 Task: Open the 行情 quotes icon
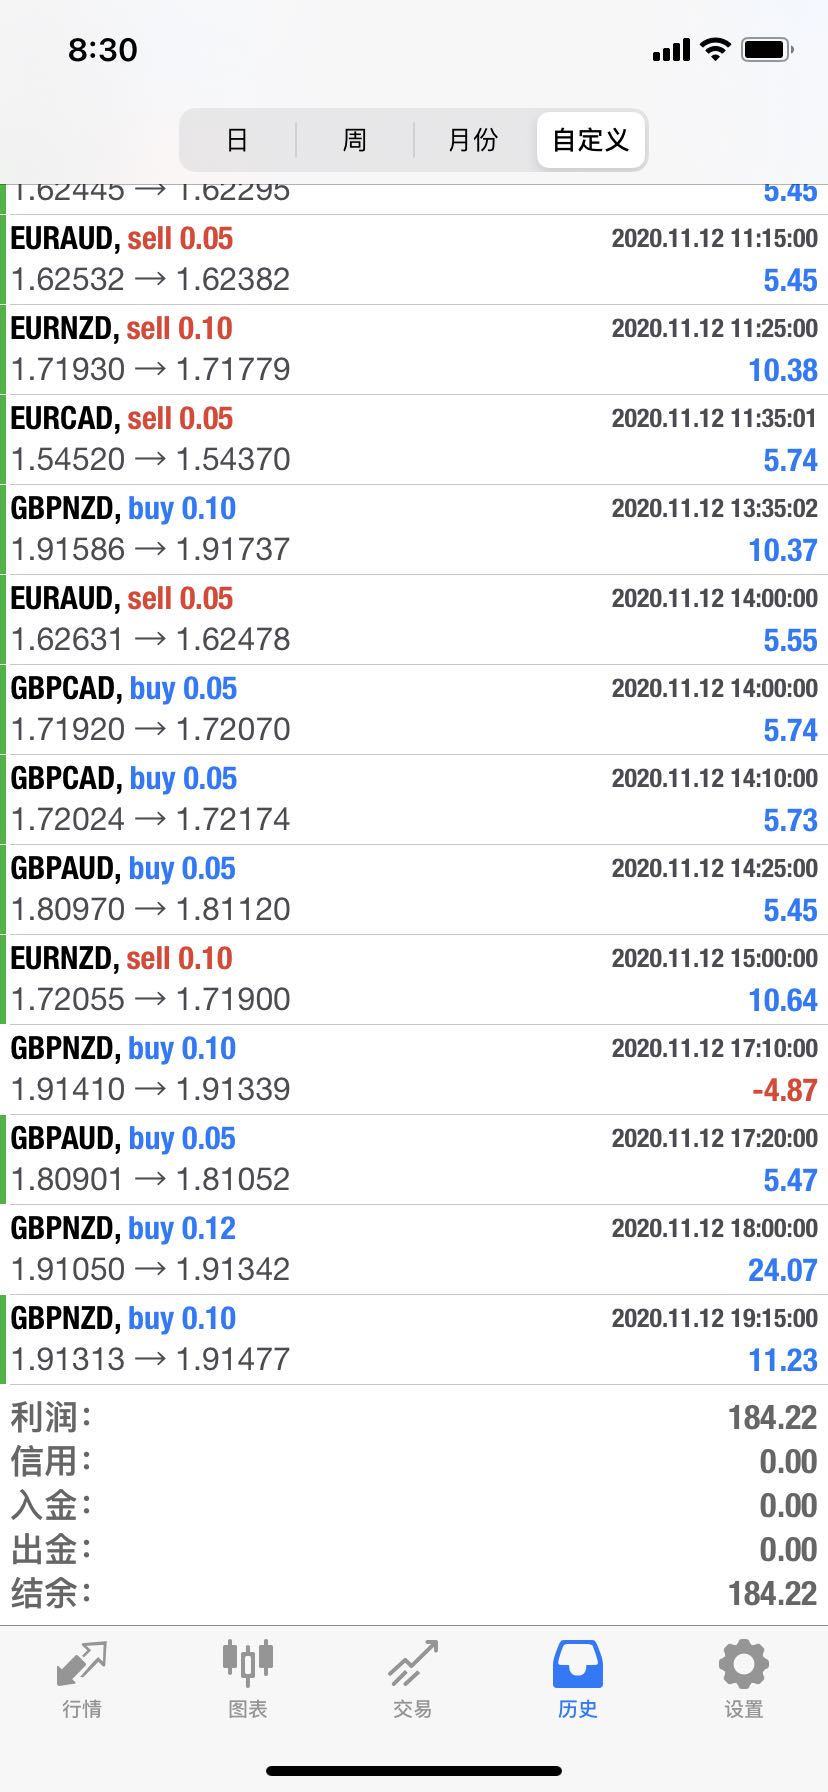(82, 1665)
